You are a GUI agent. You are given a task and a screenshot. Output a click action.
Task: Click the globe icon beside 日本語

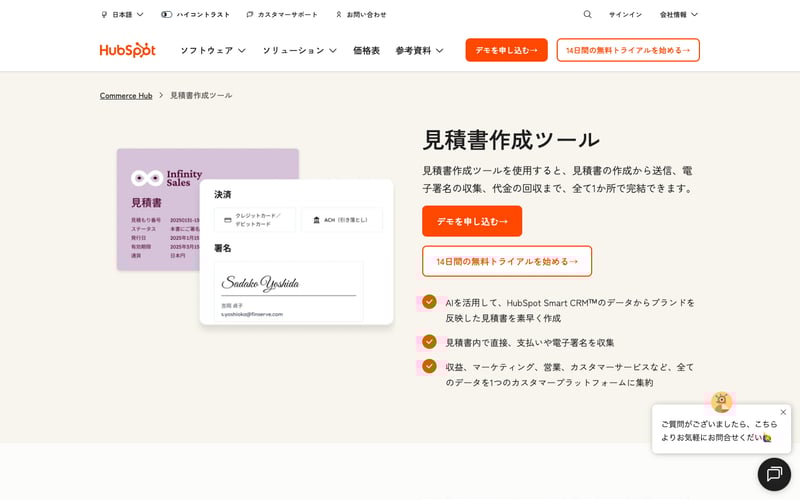[x=104, y=15]
